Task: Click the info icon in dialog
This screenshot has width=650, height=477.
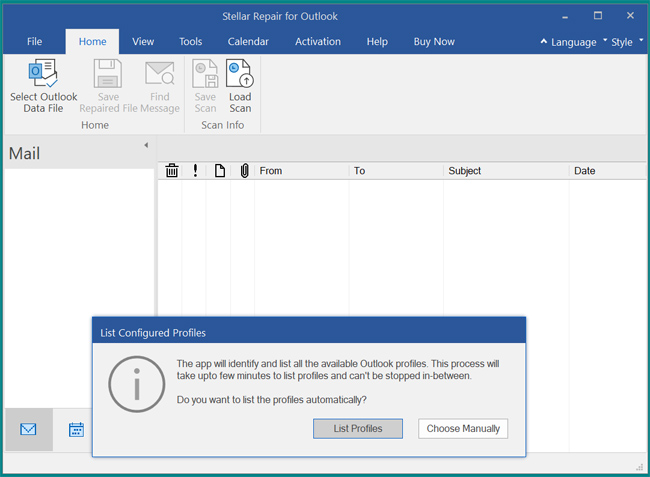Action: pos(137,384)
